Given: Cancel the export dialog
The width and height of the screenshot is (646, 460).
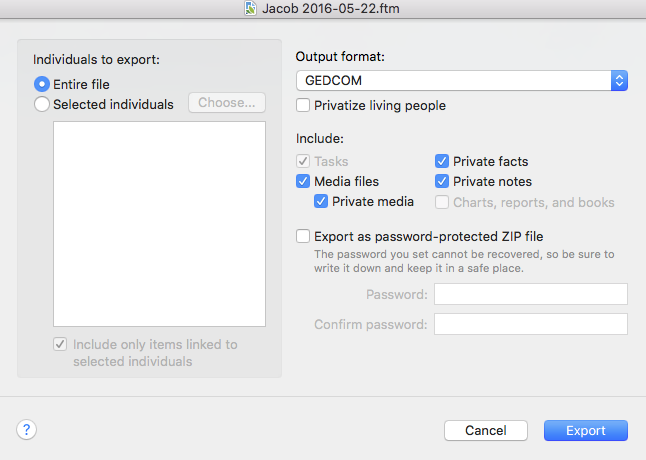Looking at the screenshot, I should click(x=486, y=430).
